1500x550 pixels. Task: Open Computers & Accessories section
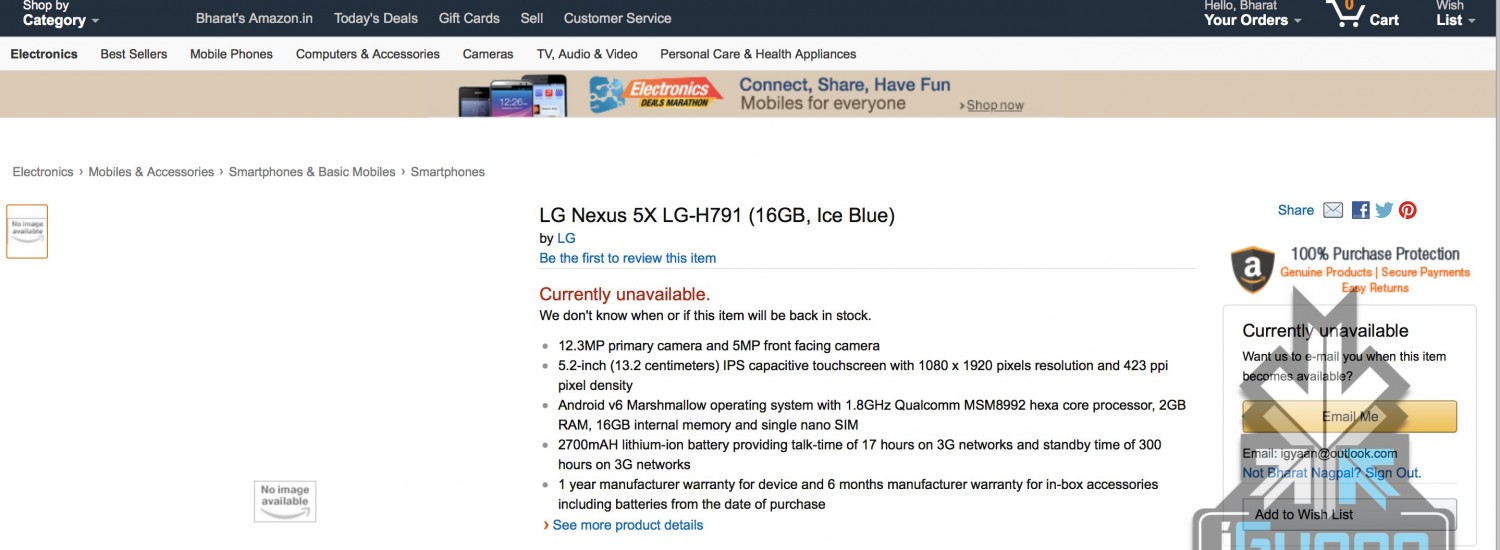(x=367, y=54)
